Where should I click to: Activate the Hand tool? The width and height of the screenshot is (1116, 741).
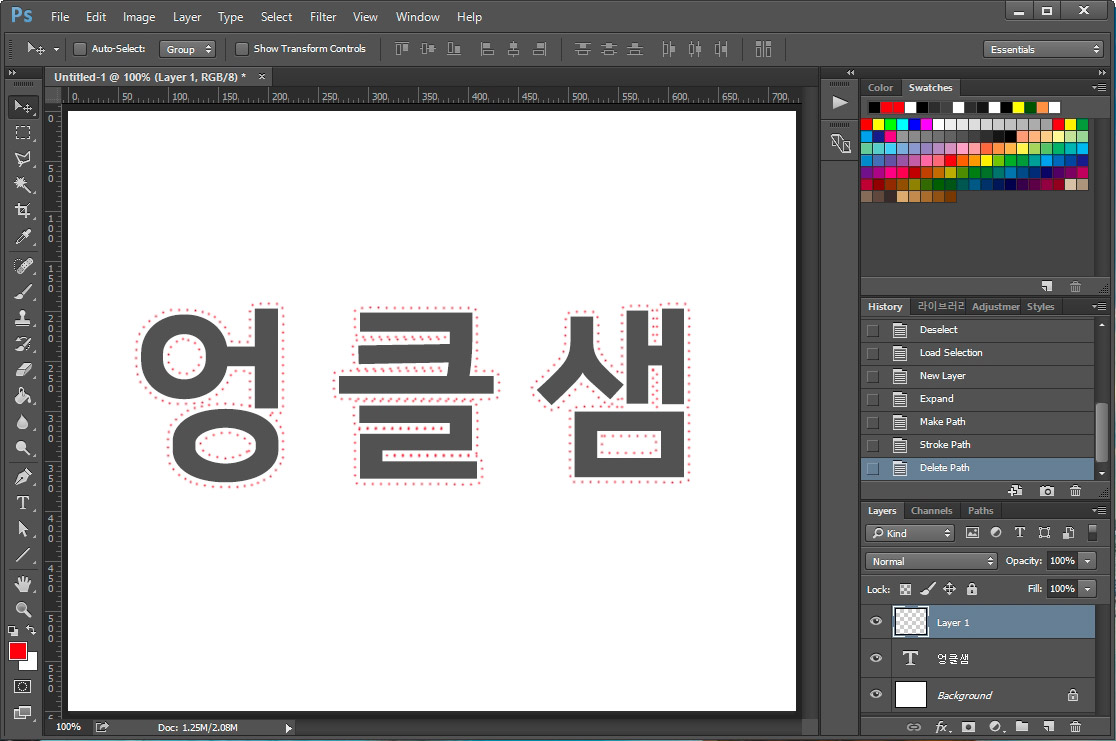coord(23,584)
